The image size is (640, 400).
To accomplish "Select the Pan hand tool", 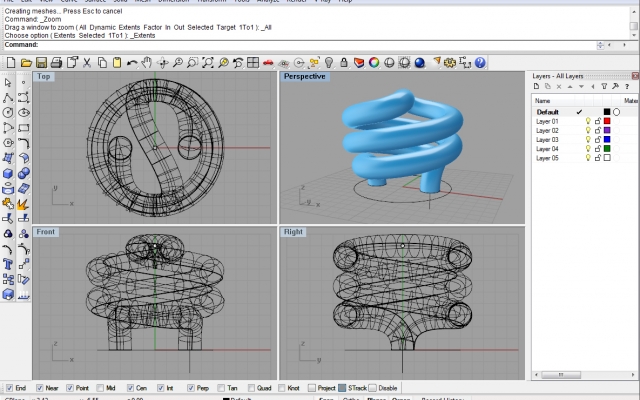I will 147,63.
